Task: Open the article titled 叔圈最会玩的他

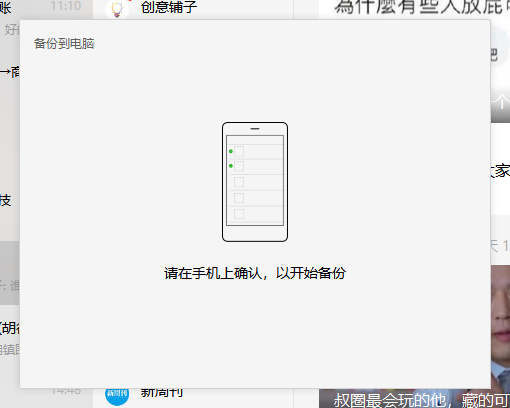Action: [422, 400]
